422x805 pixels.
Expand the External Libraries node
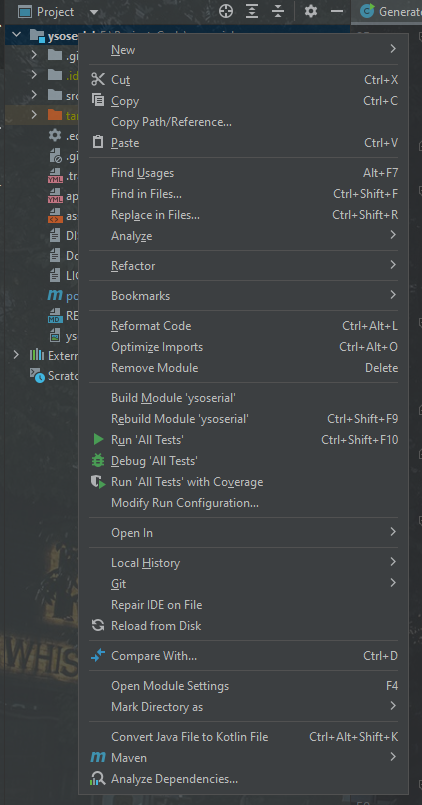tap(16, 355)
